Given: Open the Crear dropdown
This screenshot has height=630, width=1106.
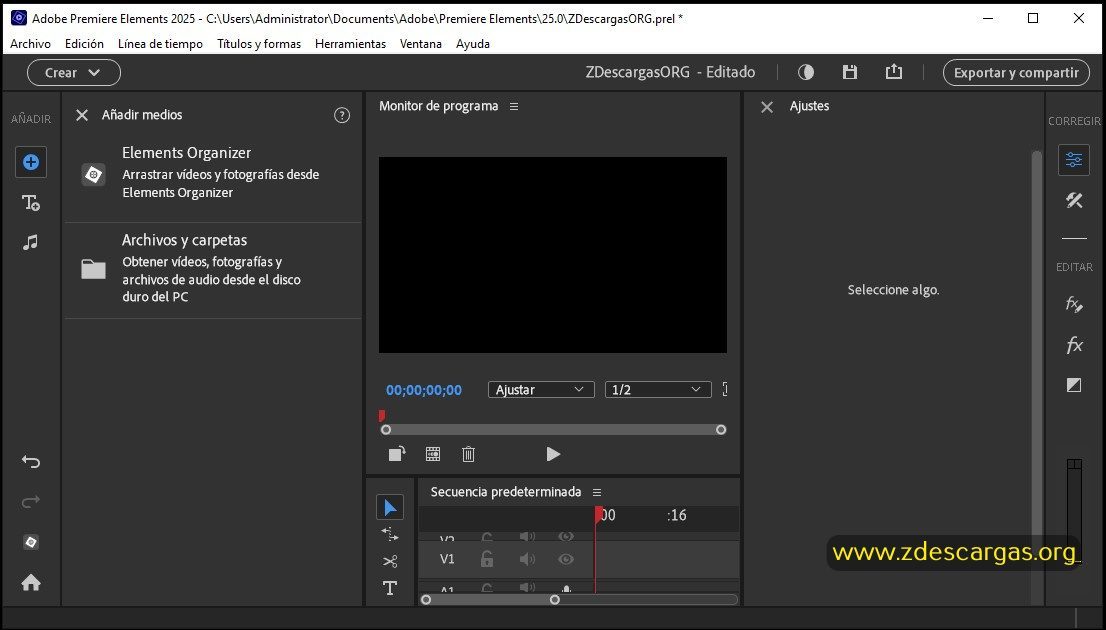Looking at the screenshot, I should pos(74,73).
